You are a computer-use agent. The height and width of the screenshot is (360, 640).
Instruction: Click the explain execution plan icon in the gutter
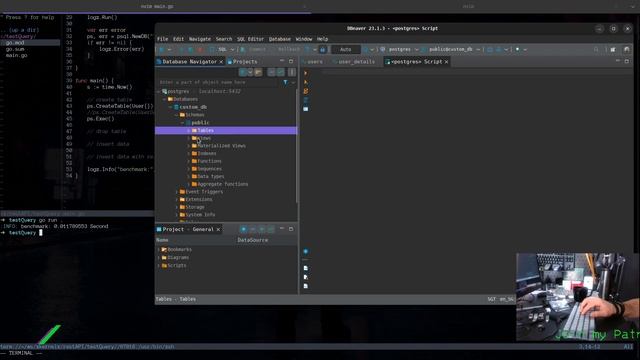tap(306, 100)
